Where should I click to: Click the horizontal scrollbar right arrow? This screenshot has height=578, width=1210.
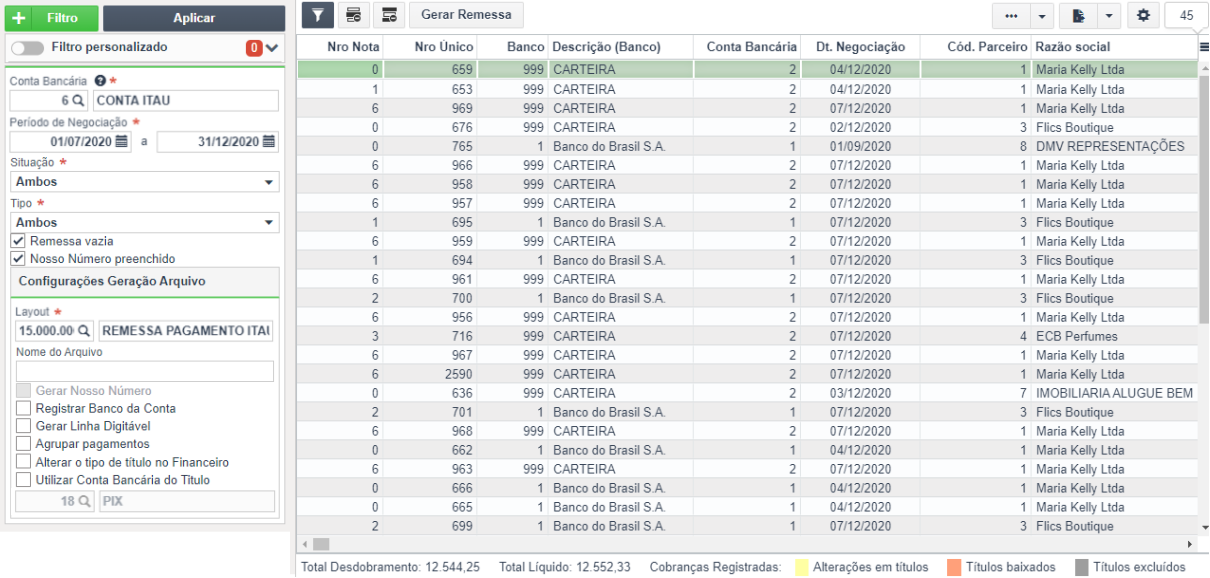pyautogui.click(x=1190, y=544)
